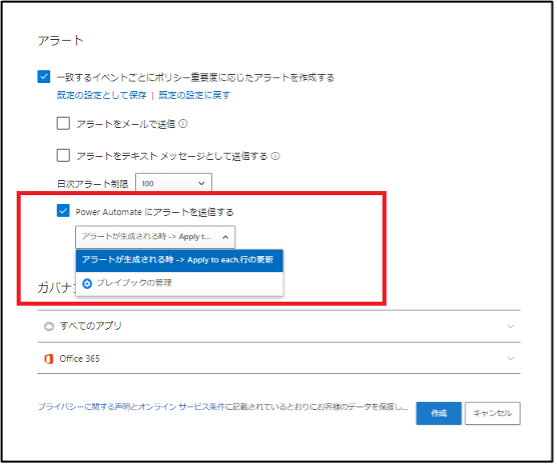Click 既定の設定として保存 link
Viewport: 557px width, 464px height.
pyautogui.click(x=102, y=95)
